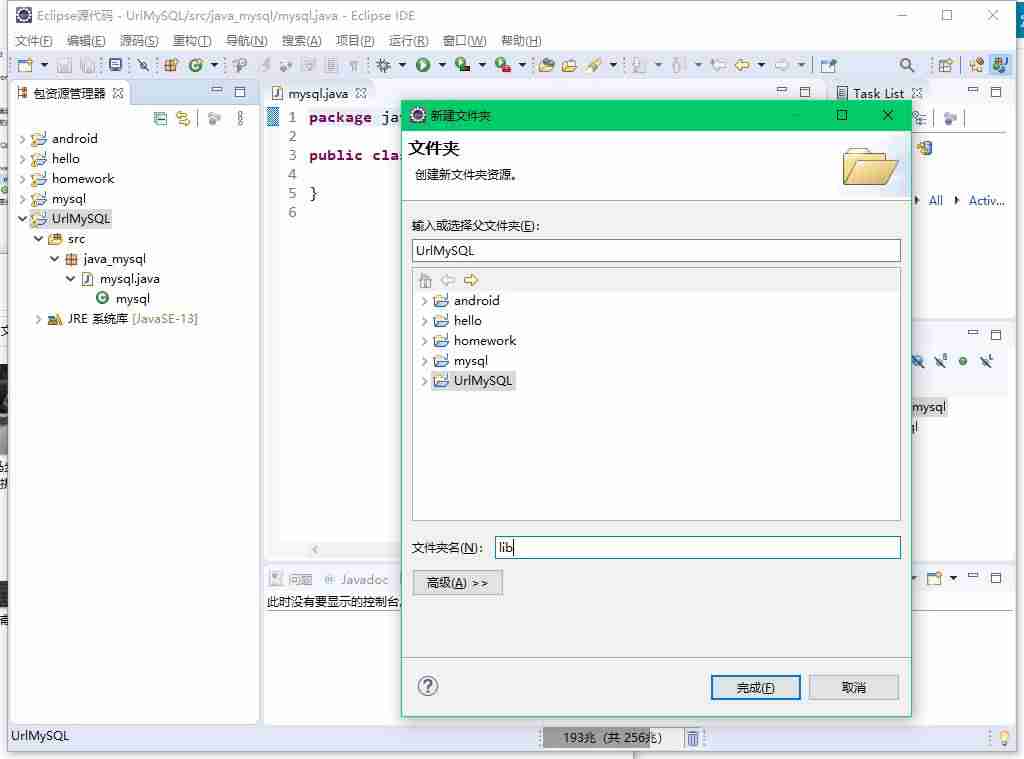Click the New wizard toolbar icon
The width and height of the screenshot is (1024, 759).
[x=25, y=65]
